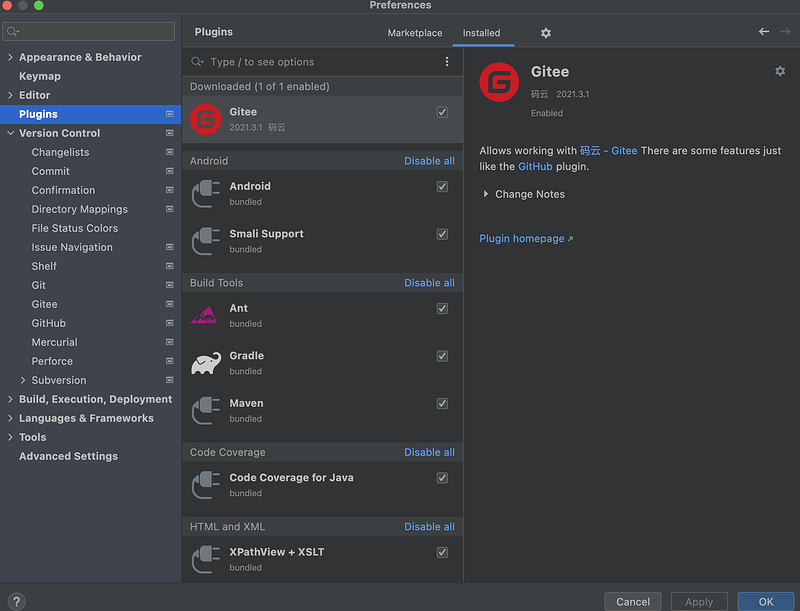
Task: Switch to the Marketplace tab
Action: [415, 33]
